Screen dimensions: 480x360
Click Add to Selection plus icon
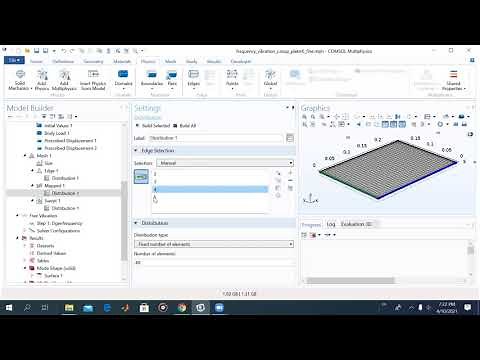coord(290,173)
